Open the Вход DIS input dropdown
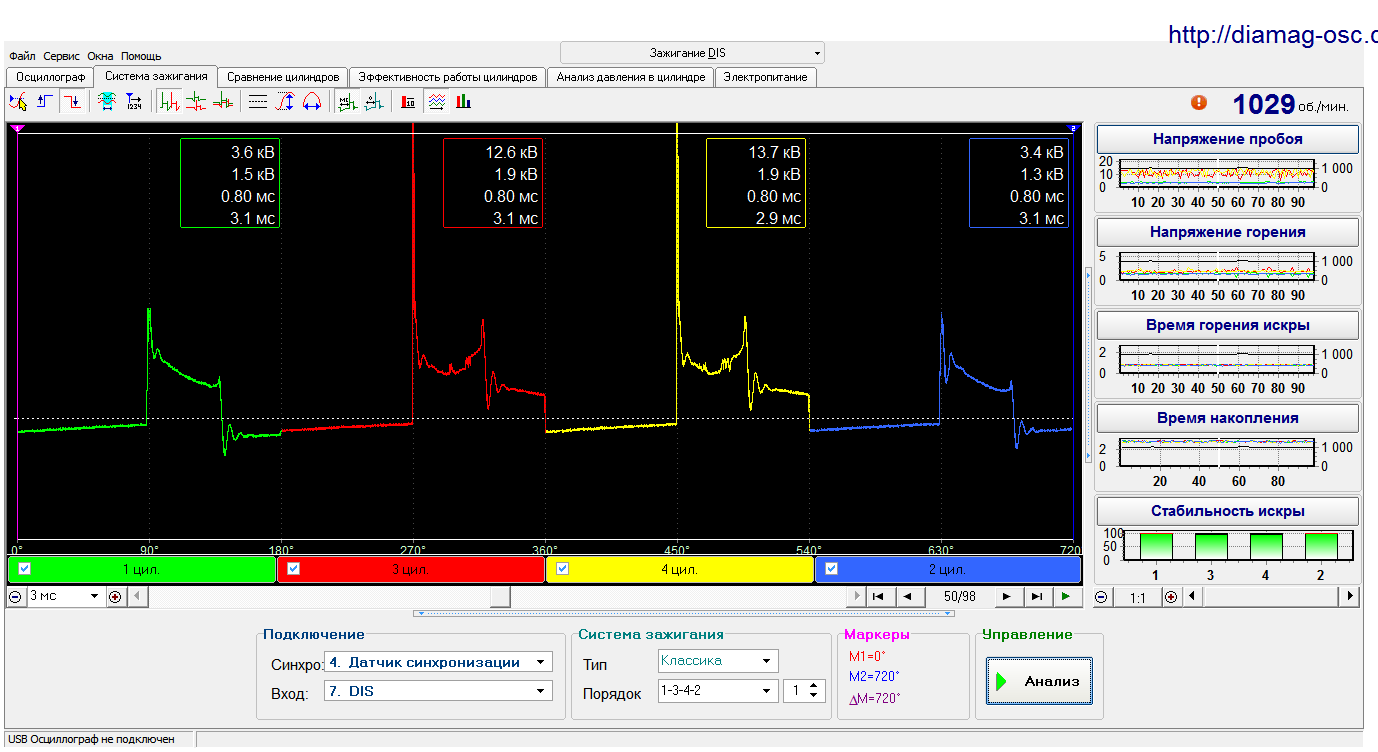Image resolution: width=1378 pixels, height=752 pixels. click(438, 691)
